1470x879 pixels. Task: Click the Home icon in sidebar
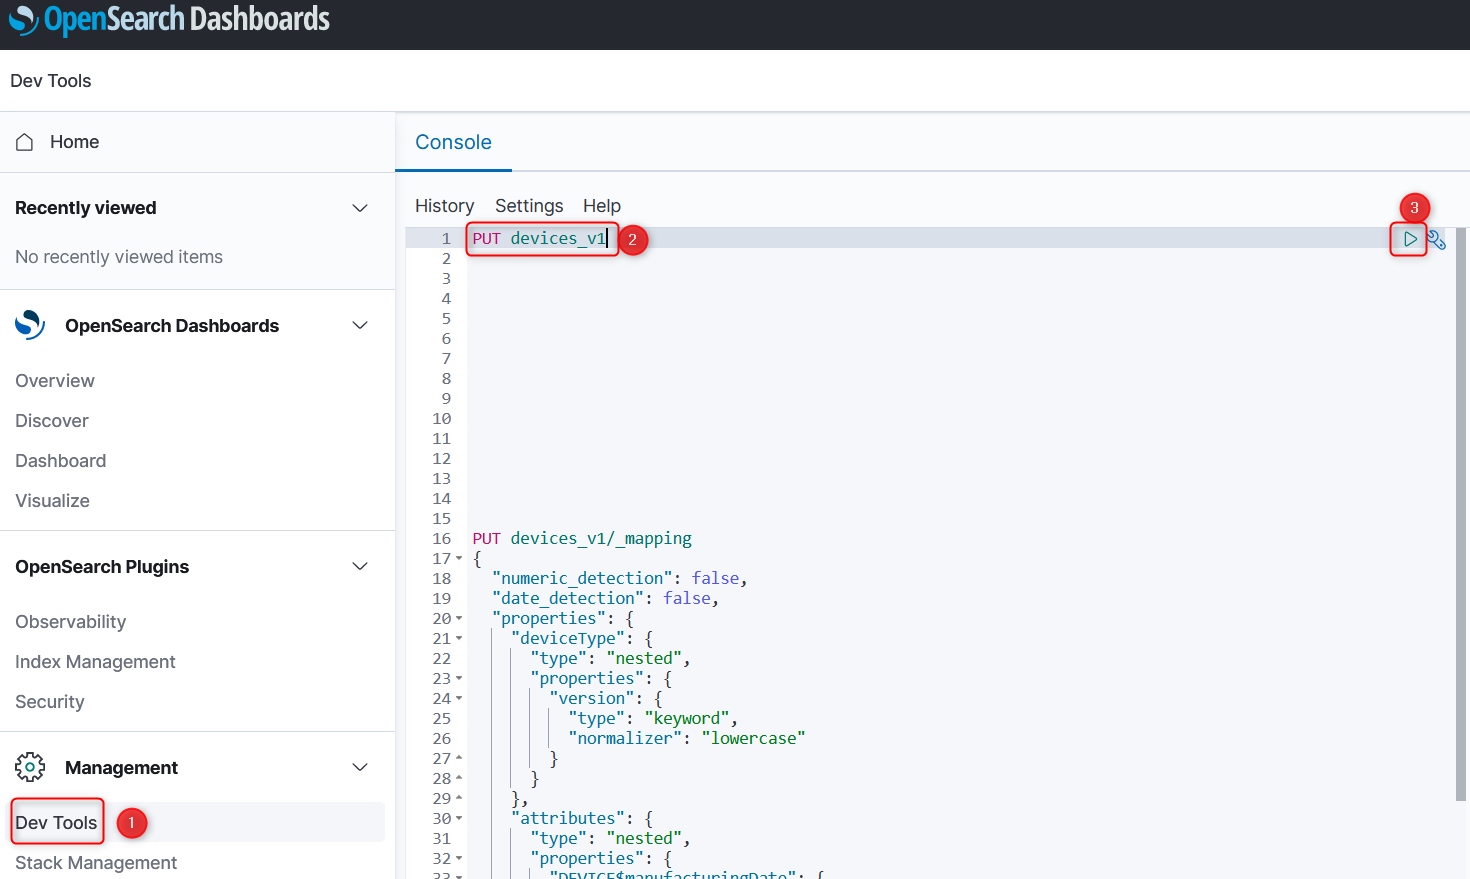tap(25, 142)
